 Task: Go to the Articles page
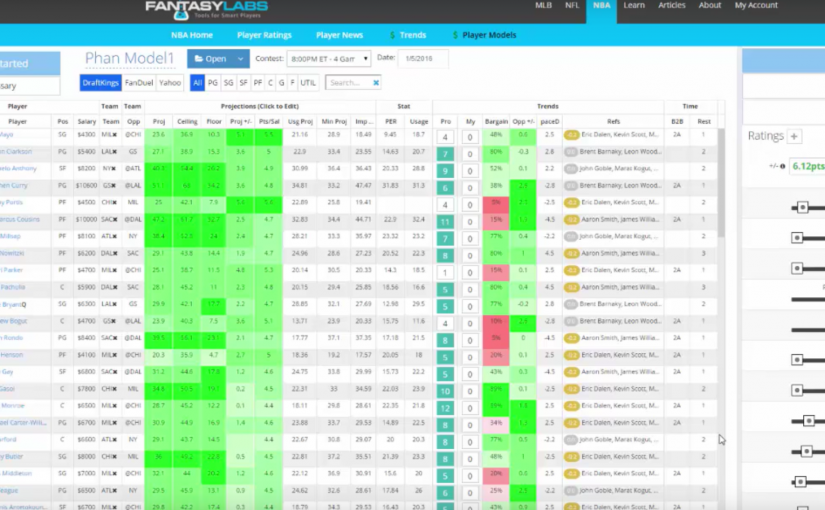pos(672,5)
